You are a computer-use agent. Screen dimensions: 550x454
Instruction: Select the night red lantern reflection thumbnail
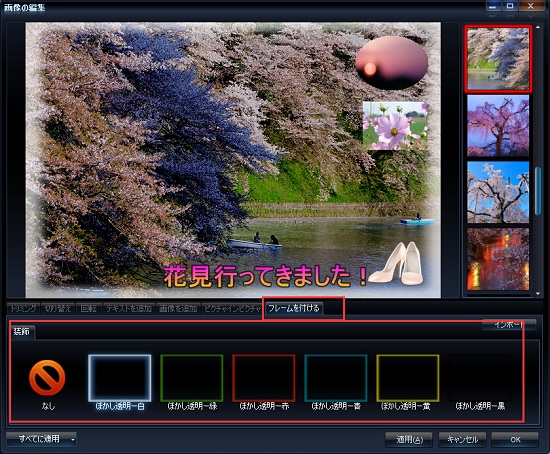(498, 259)
